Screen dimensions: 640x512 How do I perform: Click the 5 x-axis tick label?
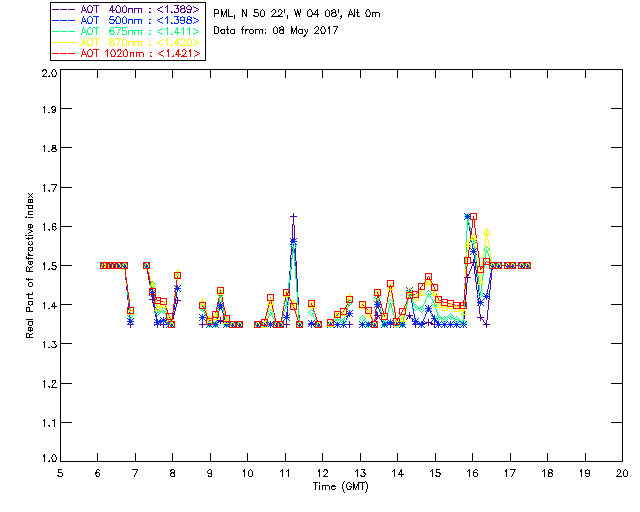(60, 473)
